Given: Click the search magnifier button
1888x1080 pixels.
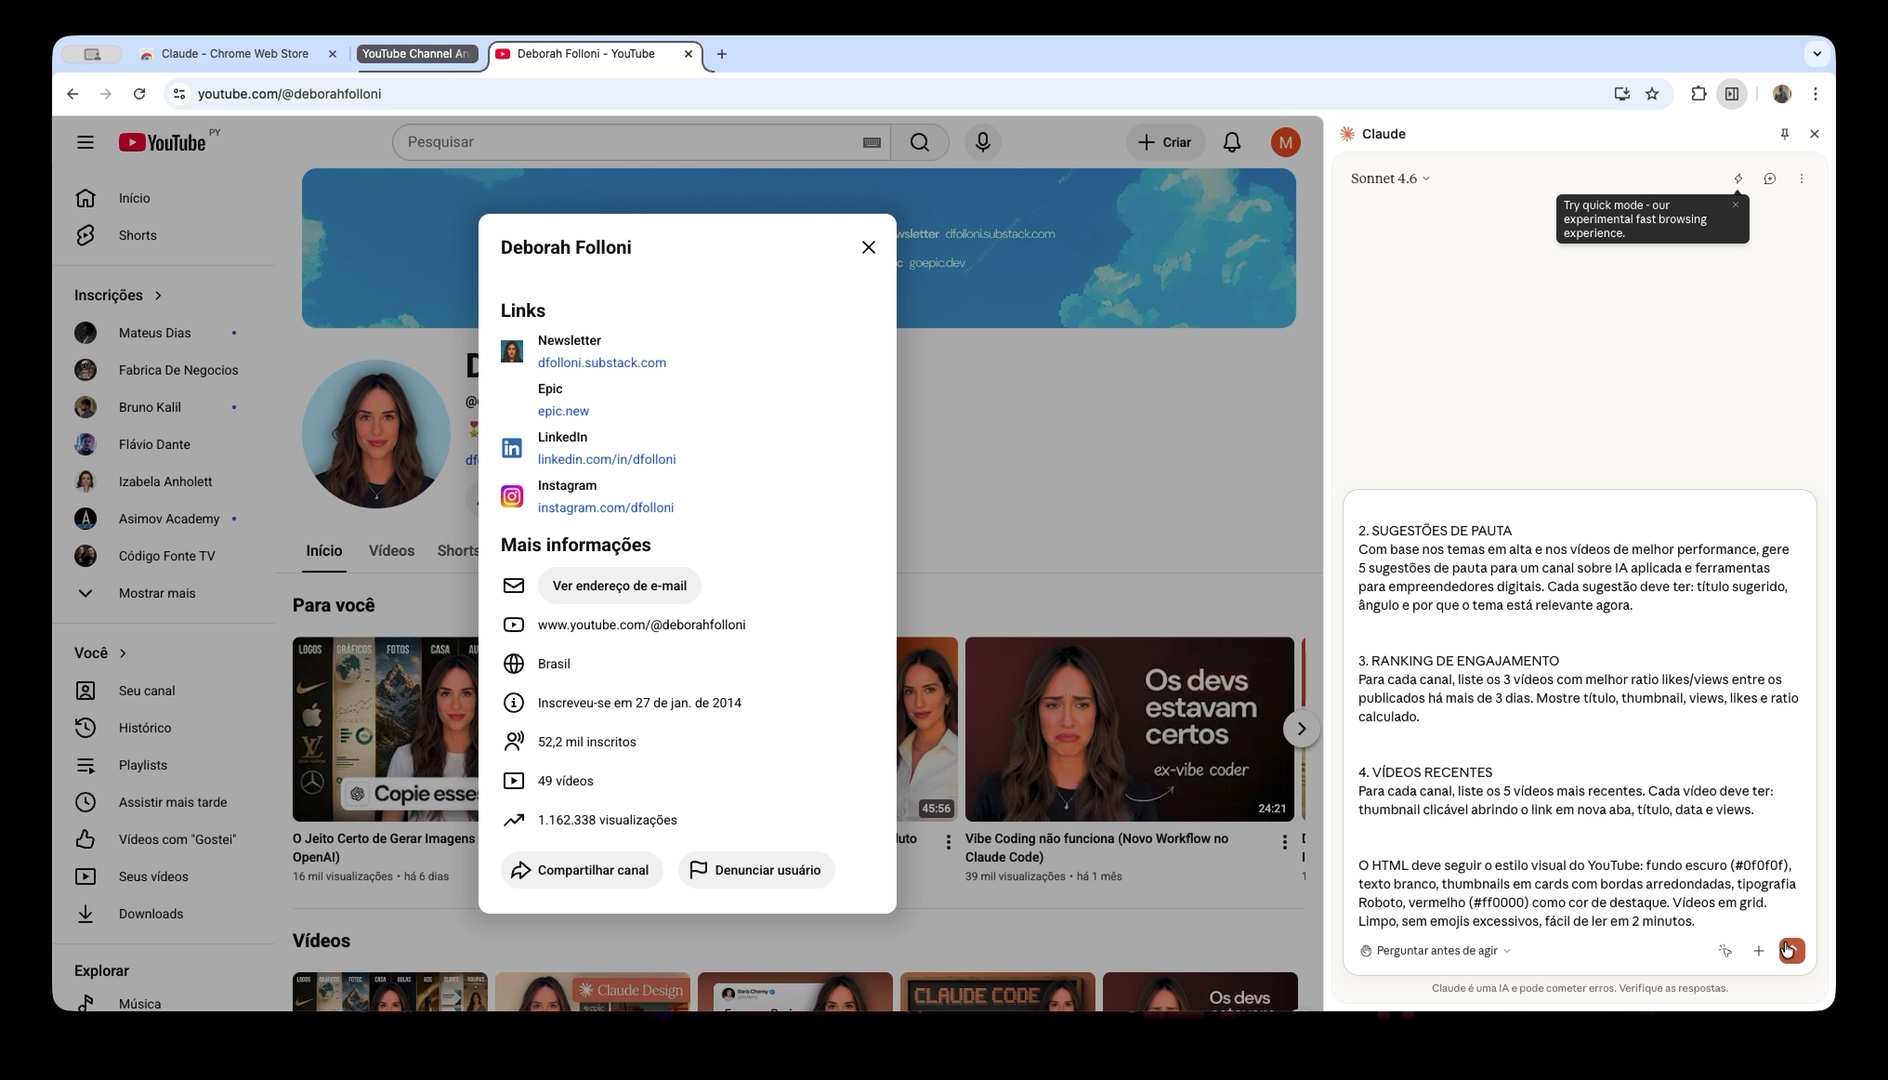Looking at the screenshot, I should click(920, 142).
